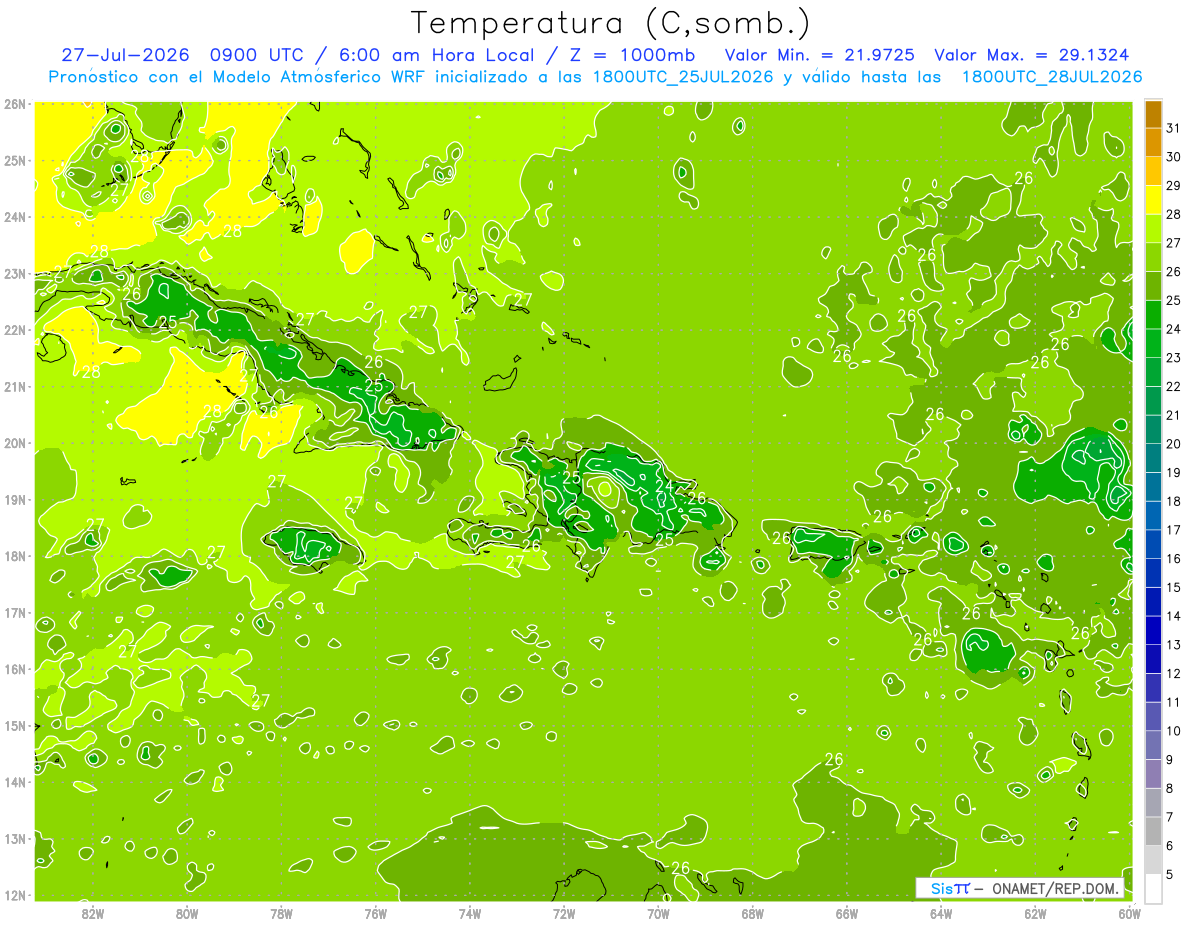Click the '21N' latitude axis label
The height and width of the screenshot is (927, 1200).
(15, 386)
